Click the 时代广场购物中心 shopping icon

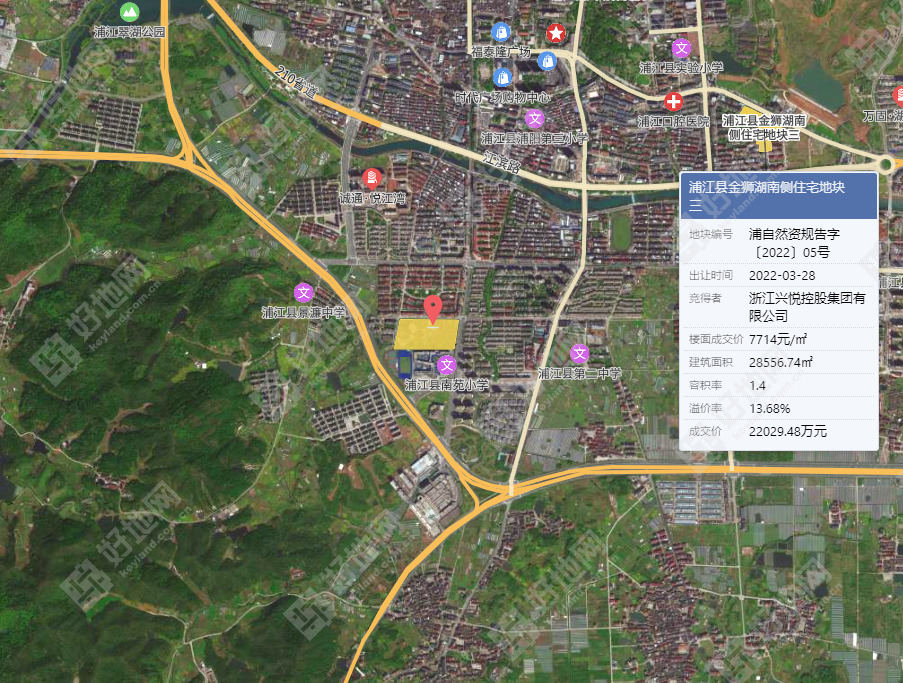click(502, 76)
